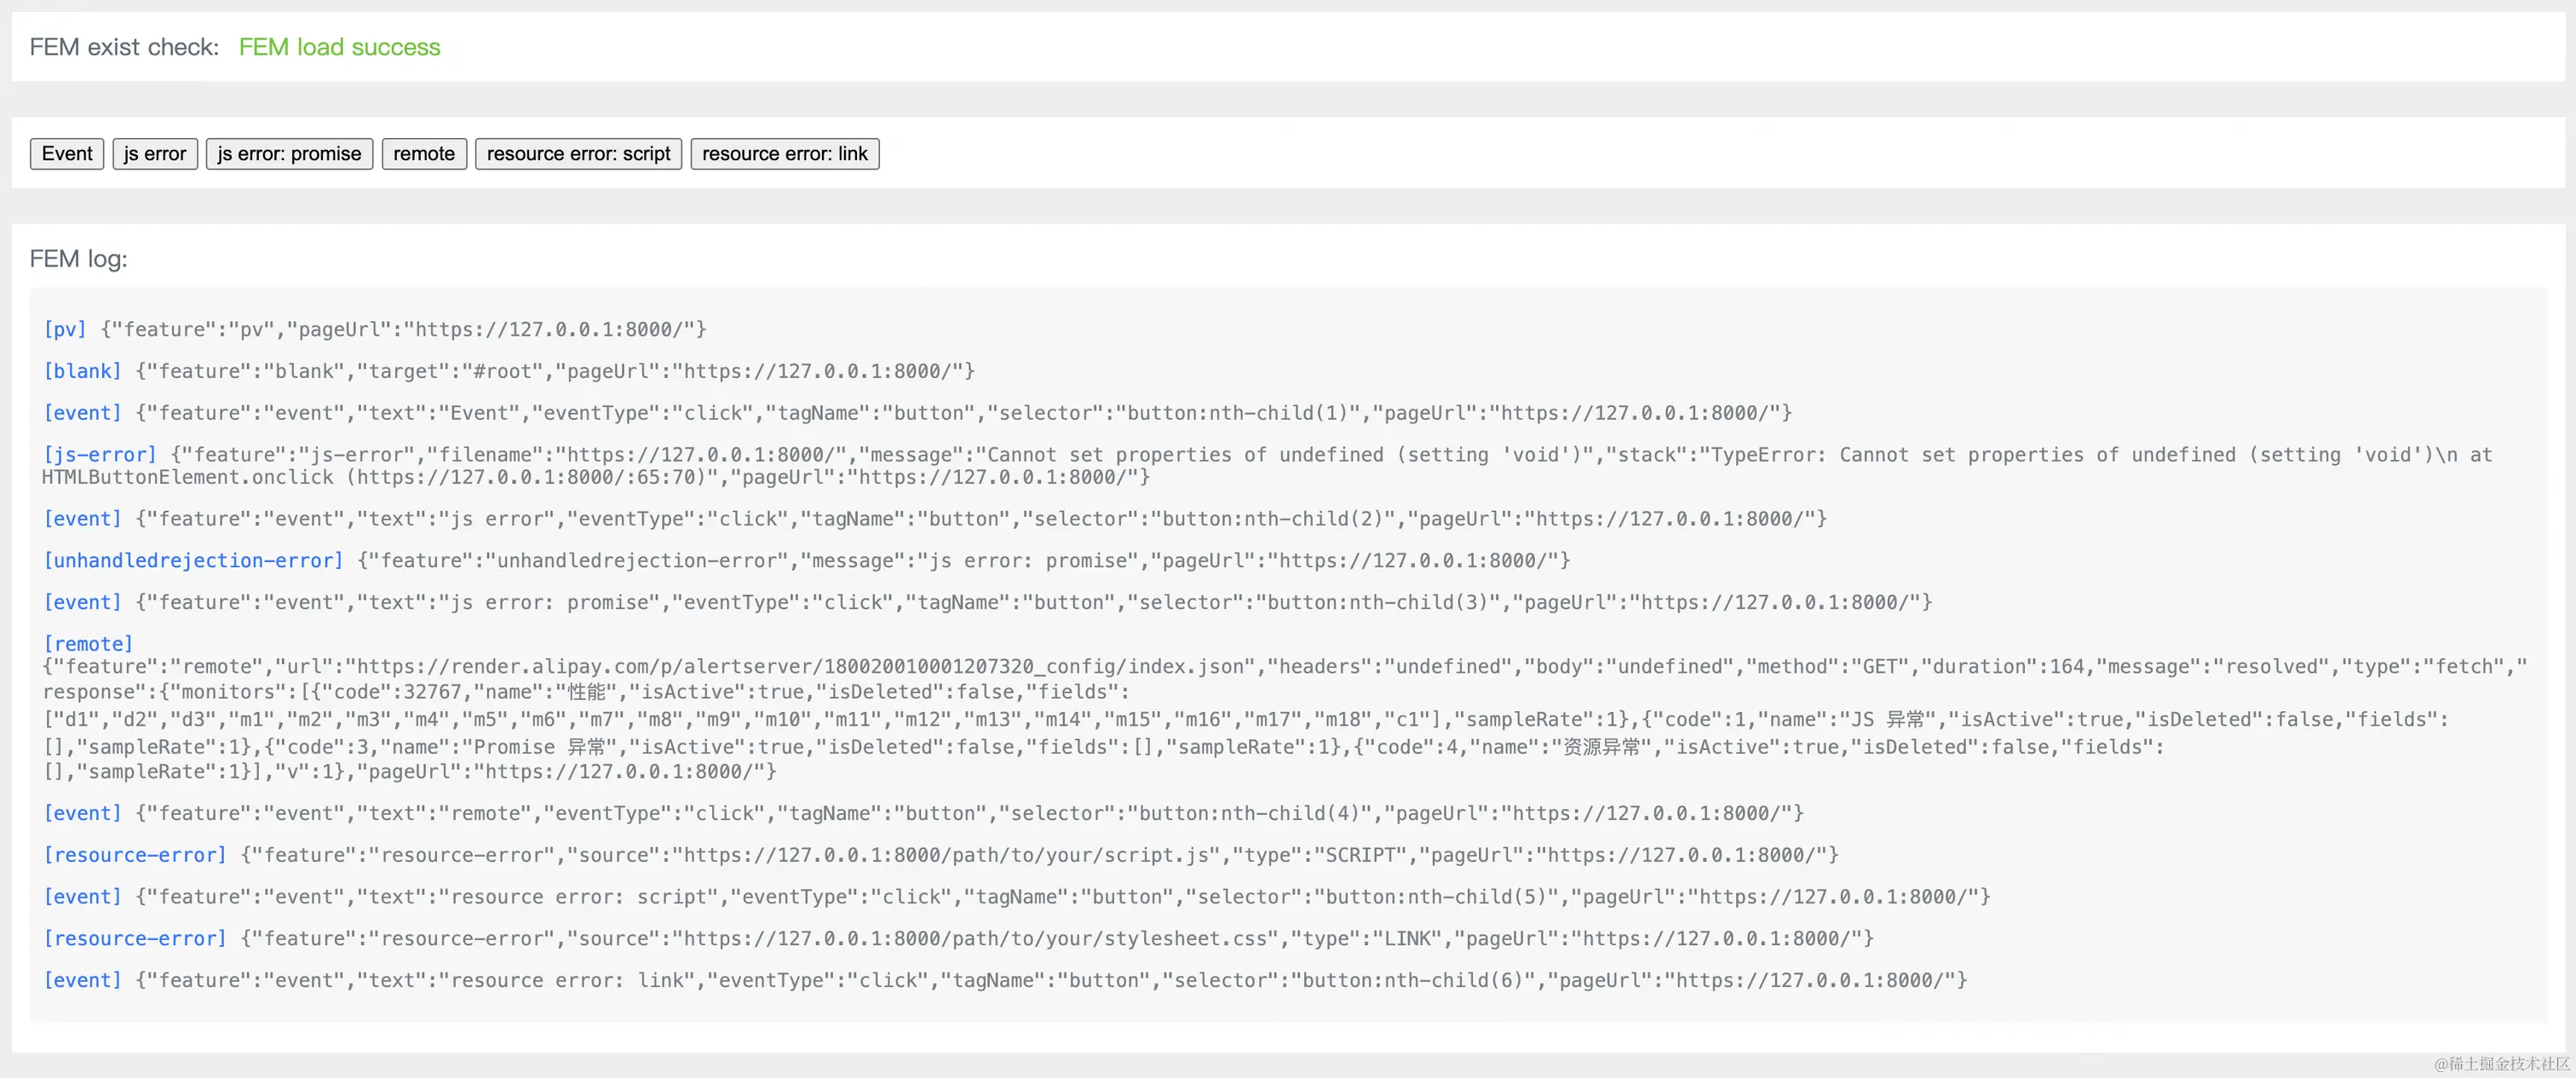
Task: Click the FEM log heading
Action: click(78, 259)
